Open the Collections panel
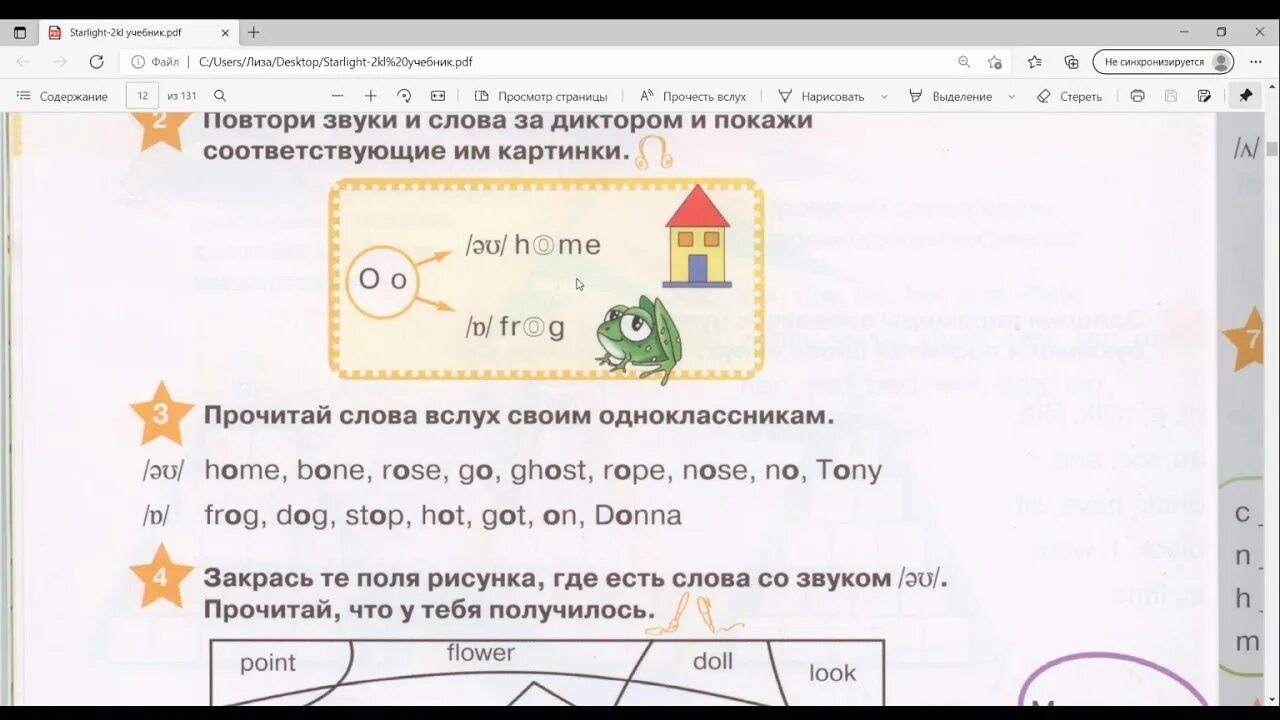Viewport: 1280px width, 720px height. (1071, 62)
